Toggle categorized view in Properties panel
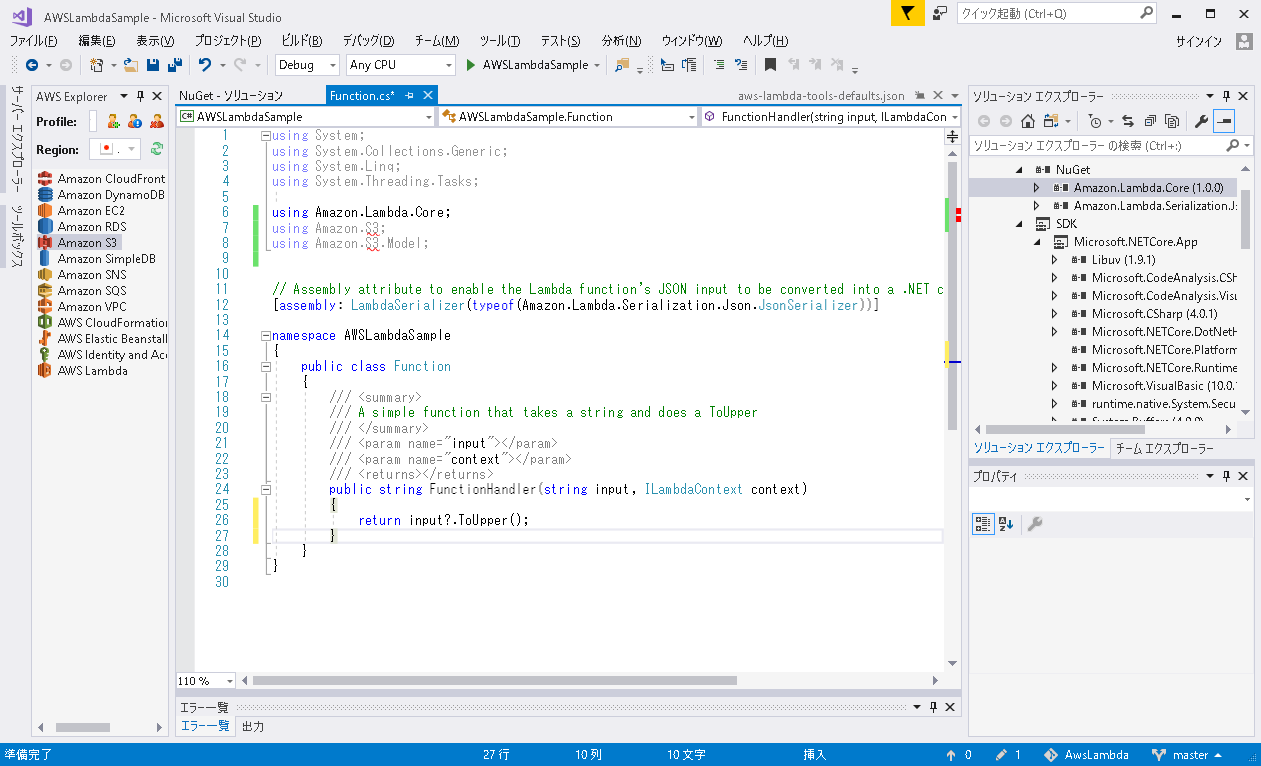Viewport: 1261px width, 766px height. click(x=982, y=524)
